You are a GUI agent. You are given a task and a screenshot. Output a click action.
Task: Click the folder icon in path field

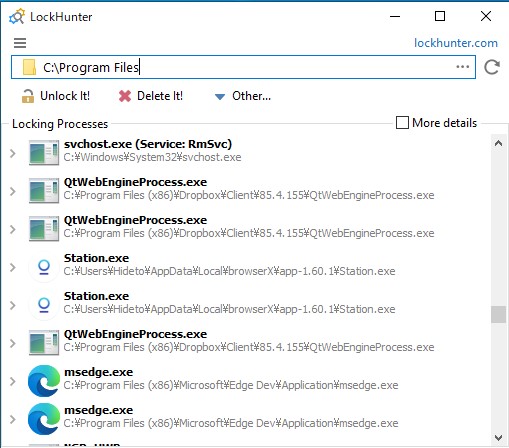(x=29, y=67)
